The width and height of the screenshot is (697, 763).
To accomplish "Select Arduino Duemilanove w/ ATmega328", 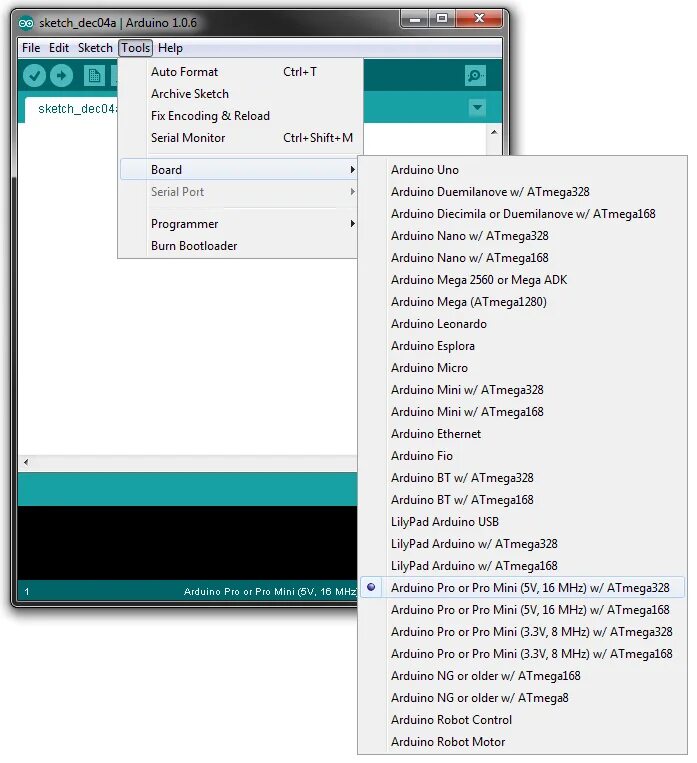I will click(522, 192).
